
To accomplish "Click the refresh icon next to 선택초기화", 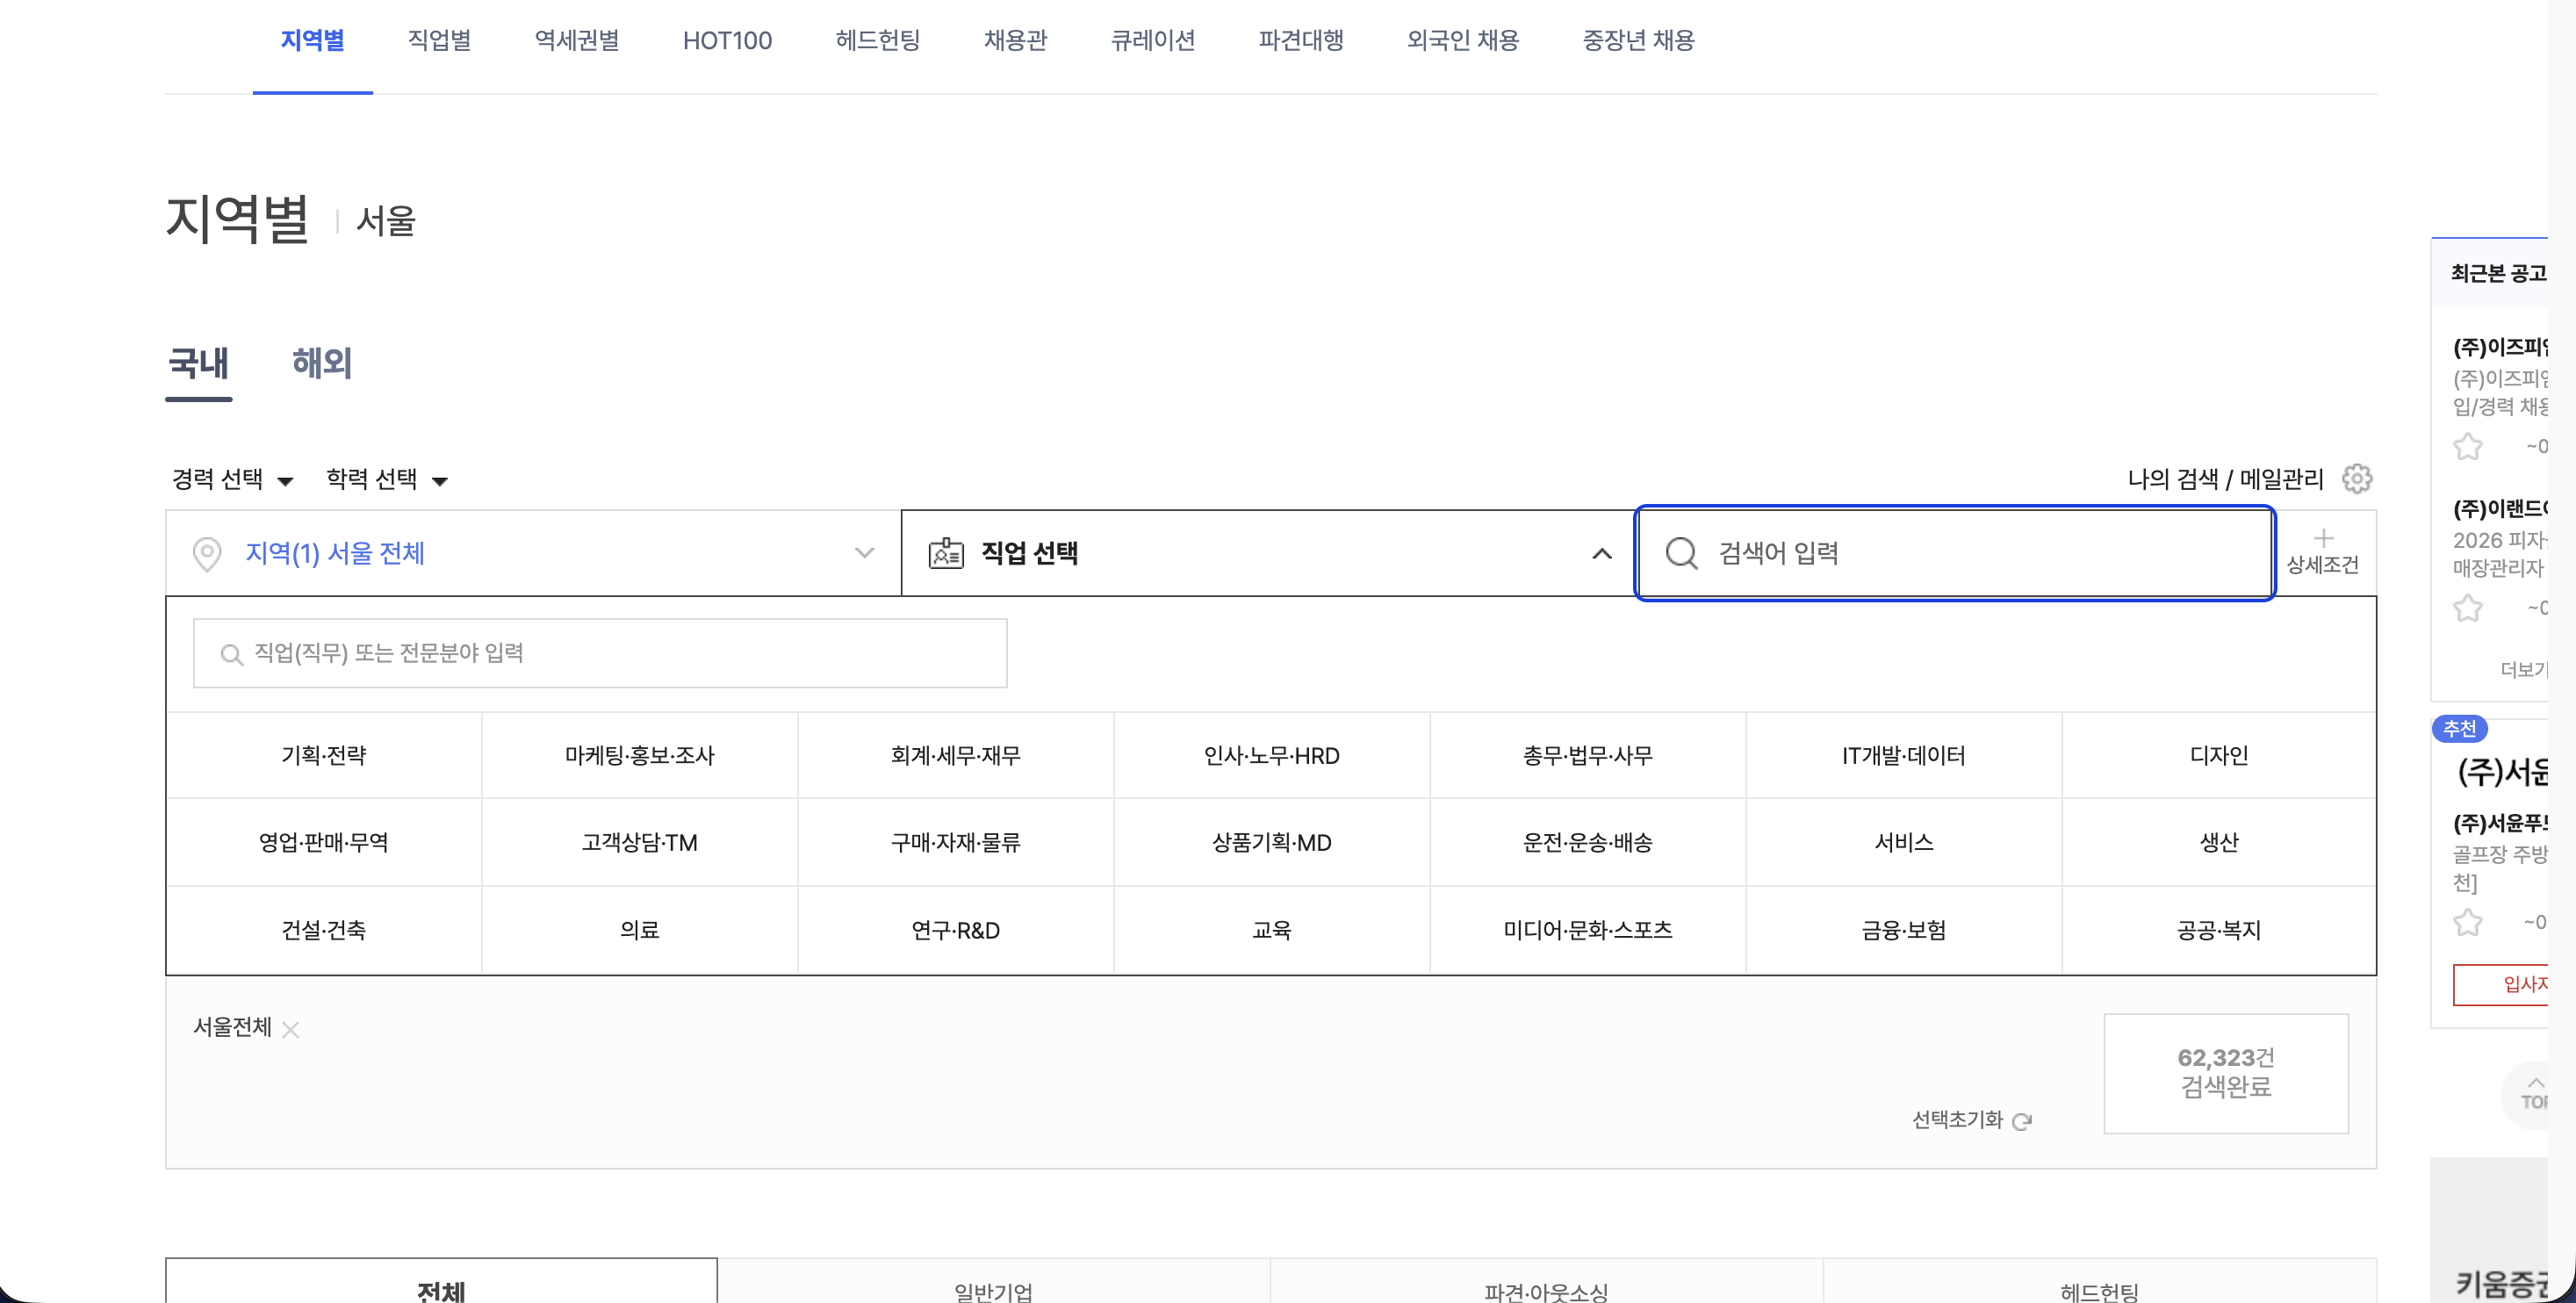I will (2022, 1121).
